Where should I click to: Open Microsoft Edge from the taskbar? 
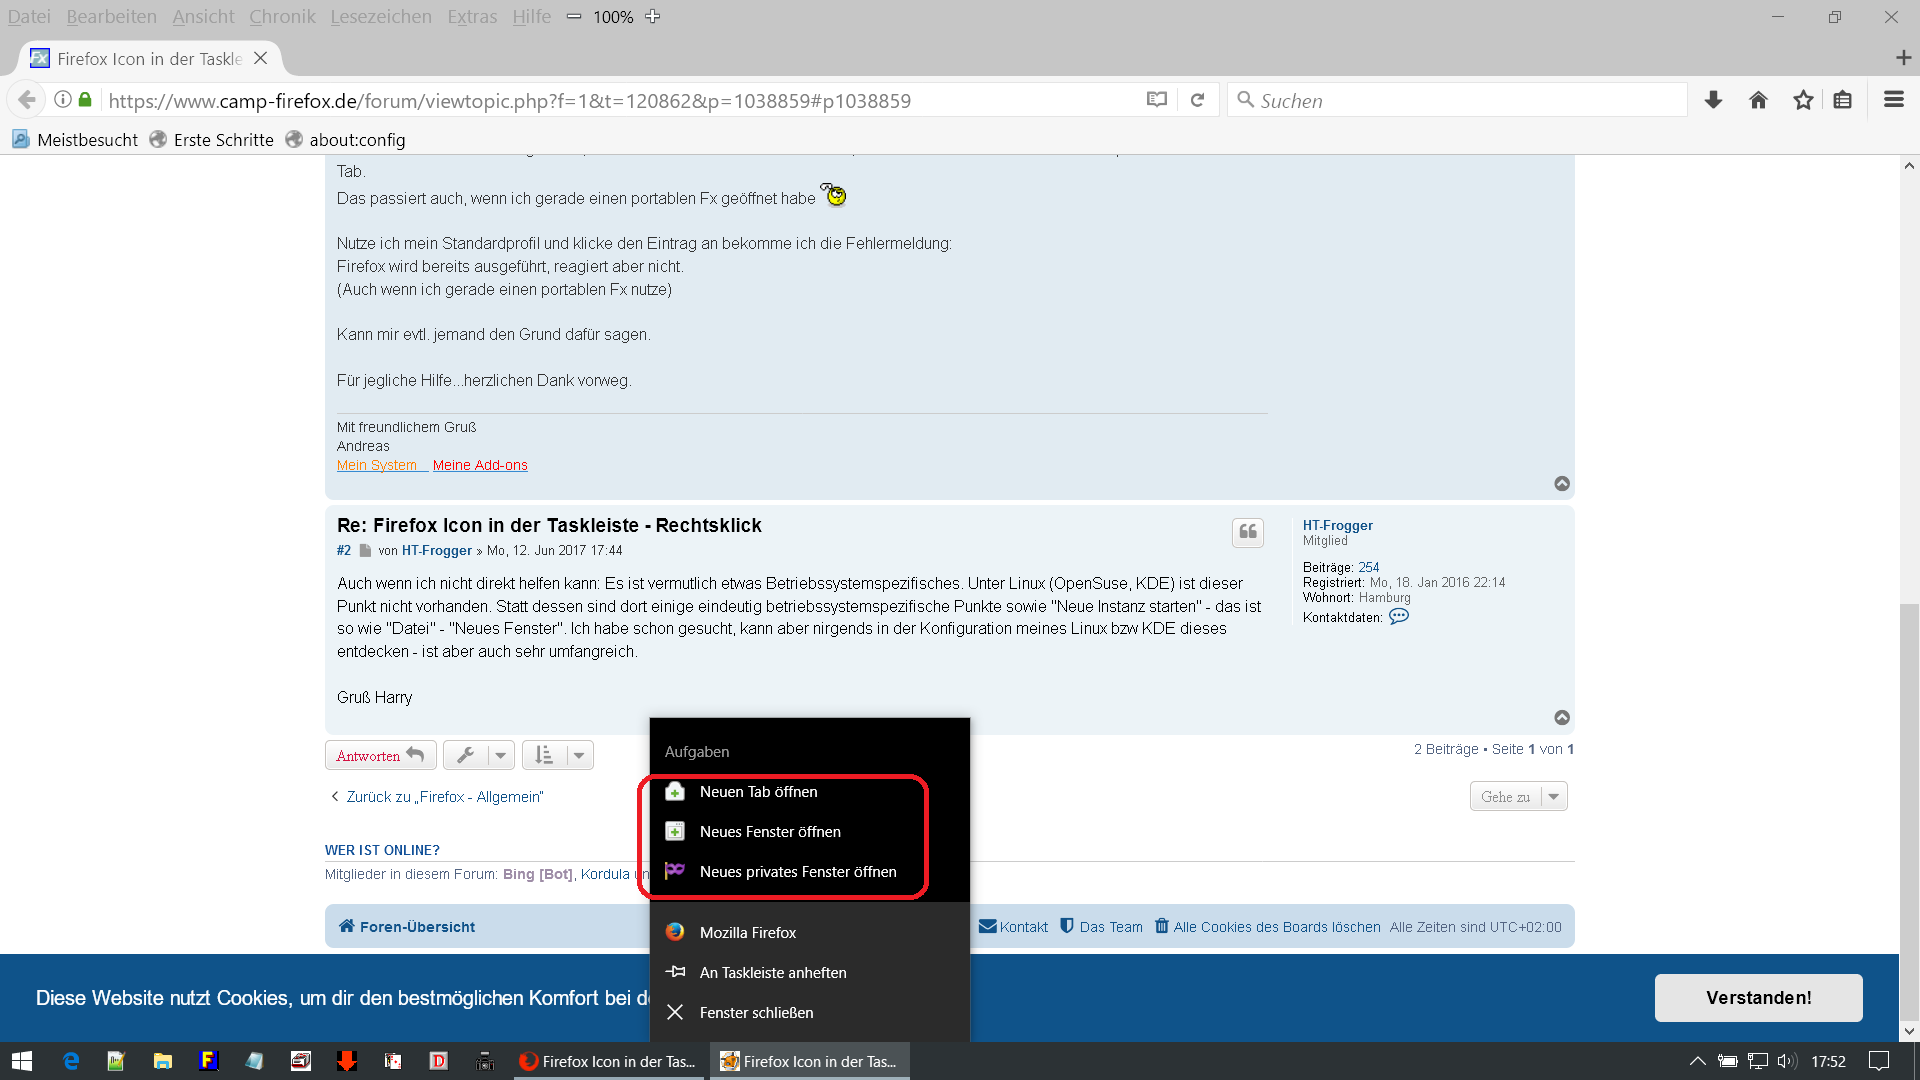coord(71,1061)
